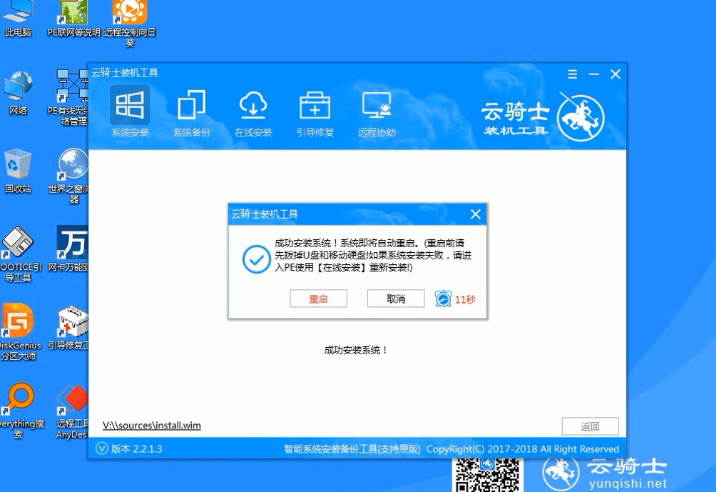Image resolution: width=716 pixels, height=492 pixels.
Task: Click the CopyRight(C) 2017-2018 footer text
Action: (522, 449)
